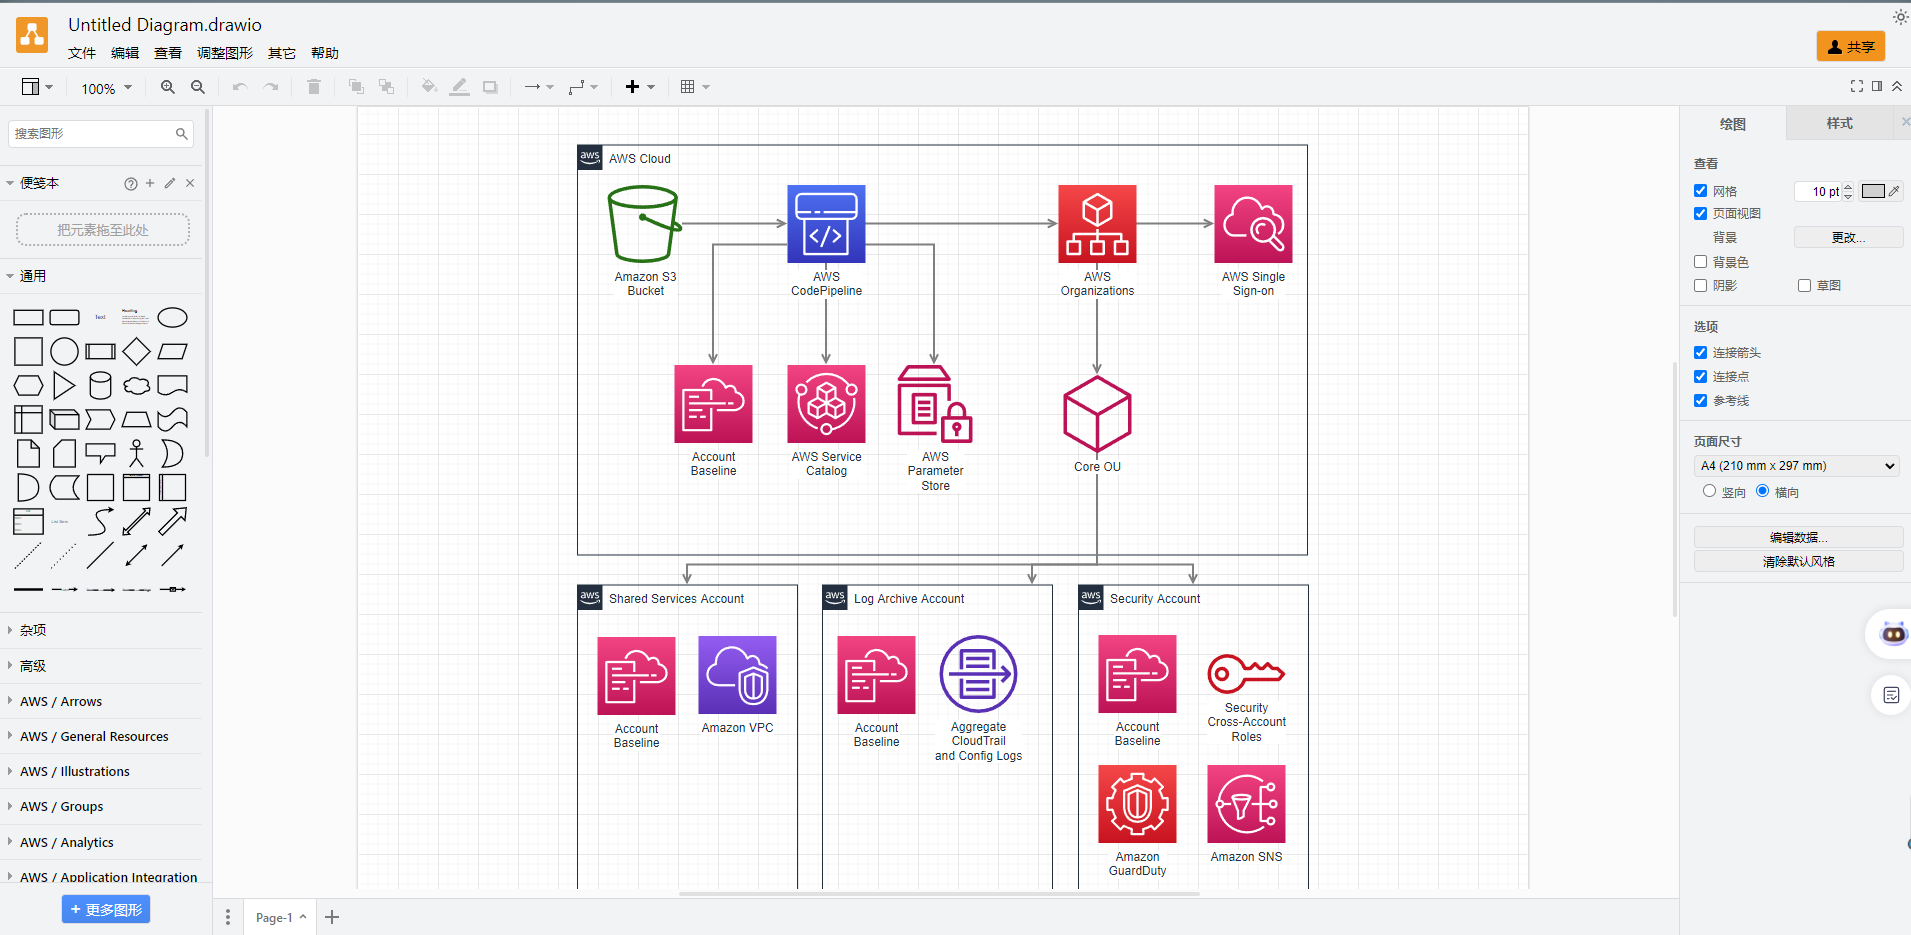Pick the diamond shape from general palette
This screenshot has width=1911, height=935.
click(x=137, y=352)
